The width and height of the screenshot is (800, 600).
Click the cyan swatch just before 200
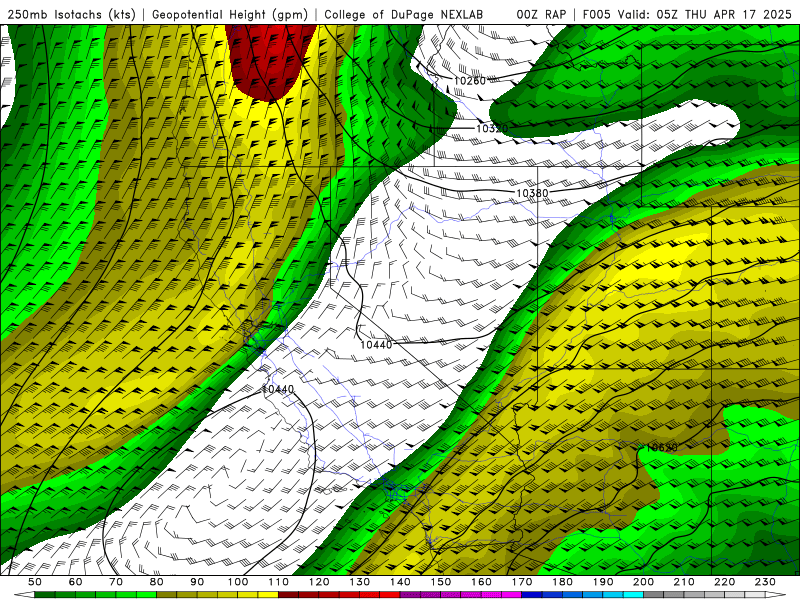(x=633, y=595)
